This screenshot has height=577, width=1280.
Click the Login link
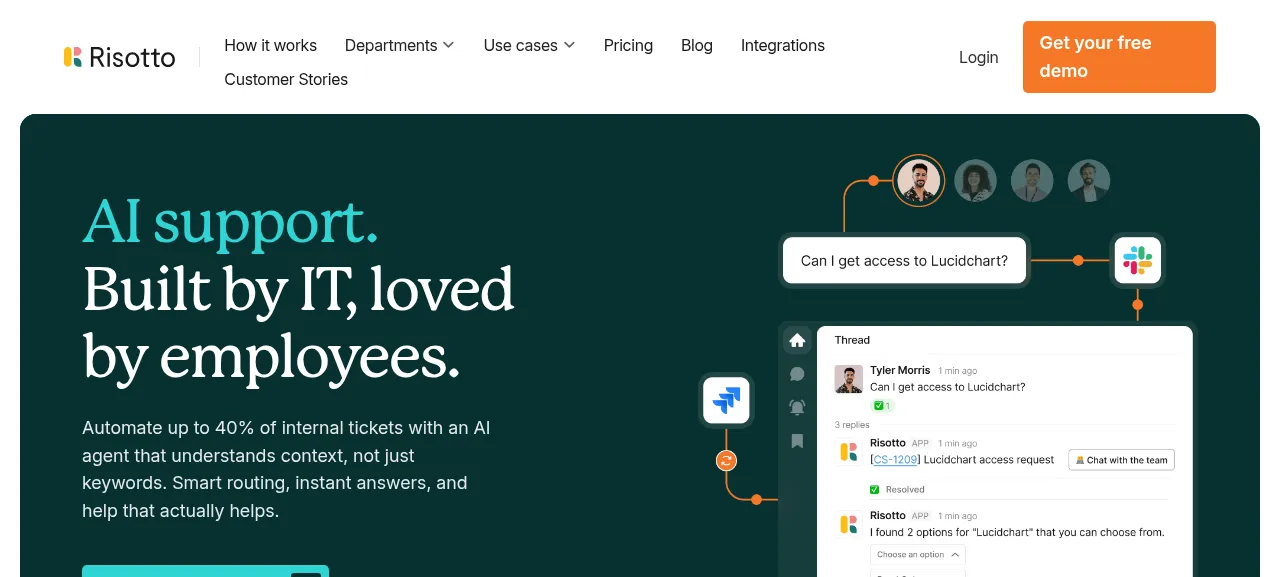pyautogui.click(x=978, y=57)
